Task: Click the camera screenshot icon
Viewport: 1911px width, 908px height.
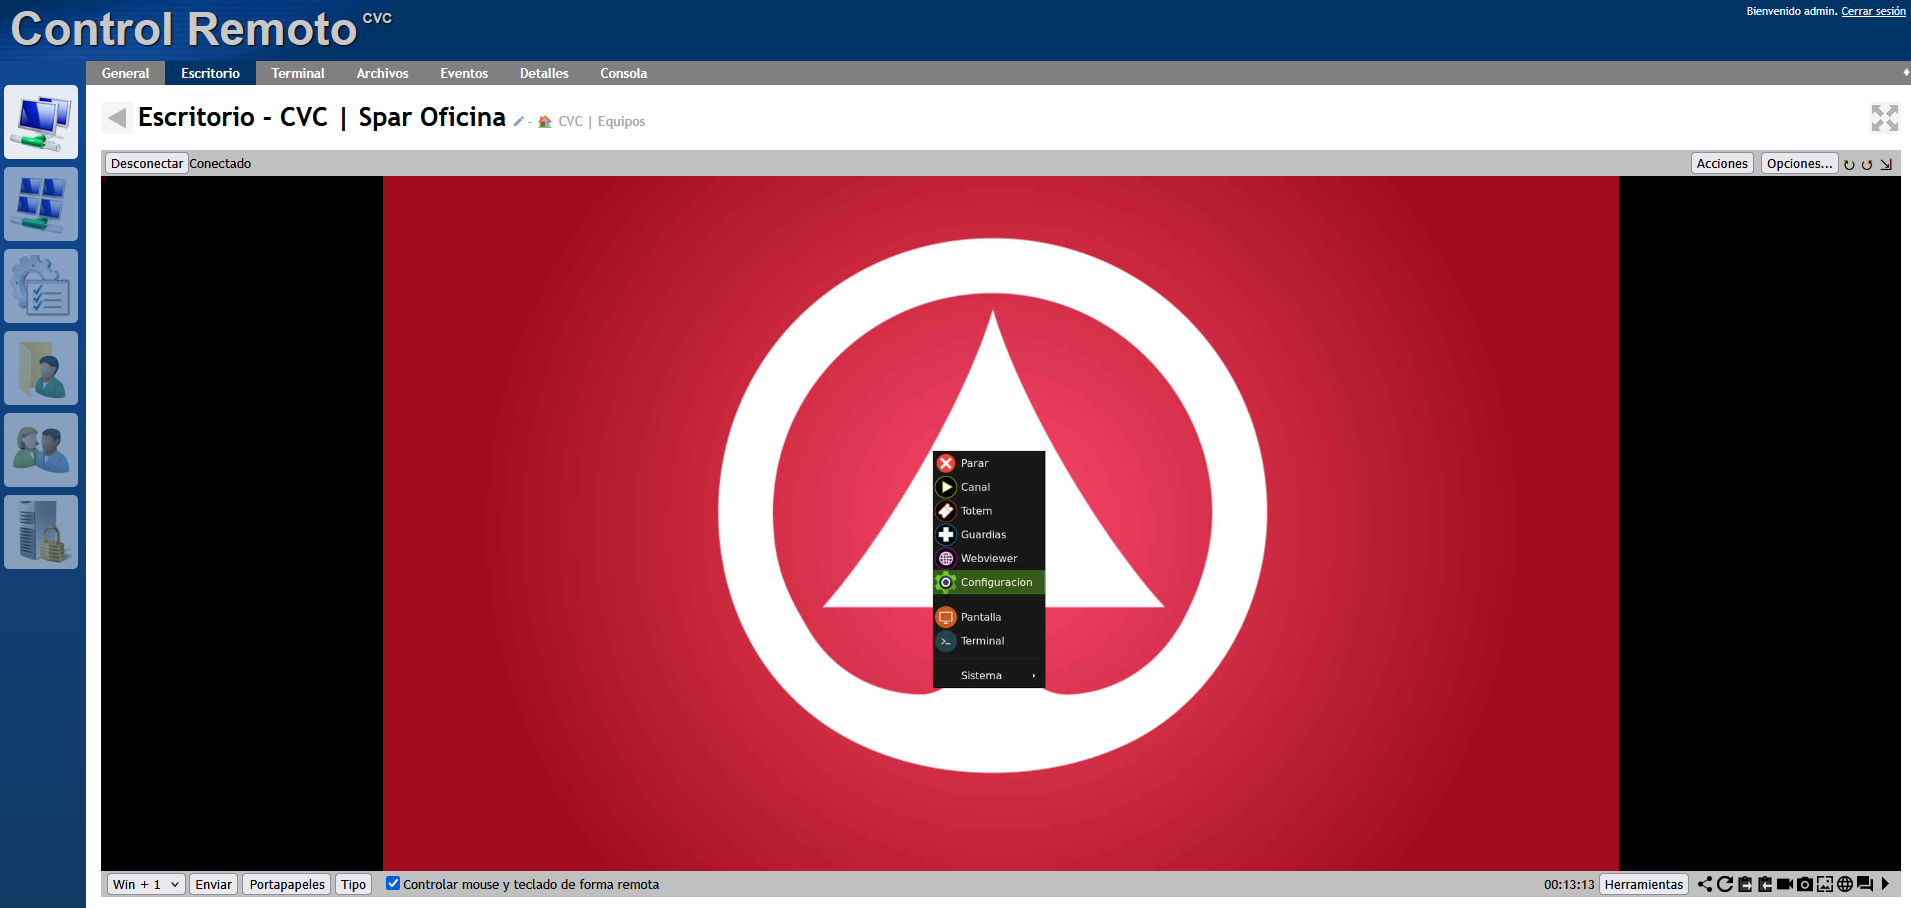Action: pyautogui.click(x=1804, y=884)
